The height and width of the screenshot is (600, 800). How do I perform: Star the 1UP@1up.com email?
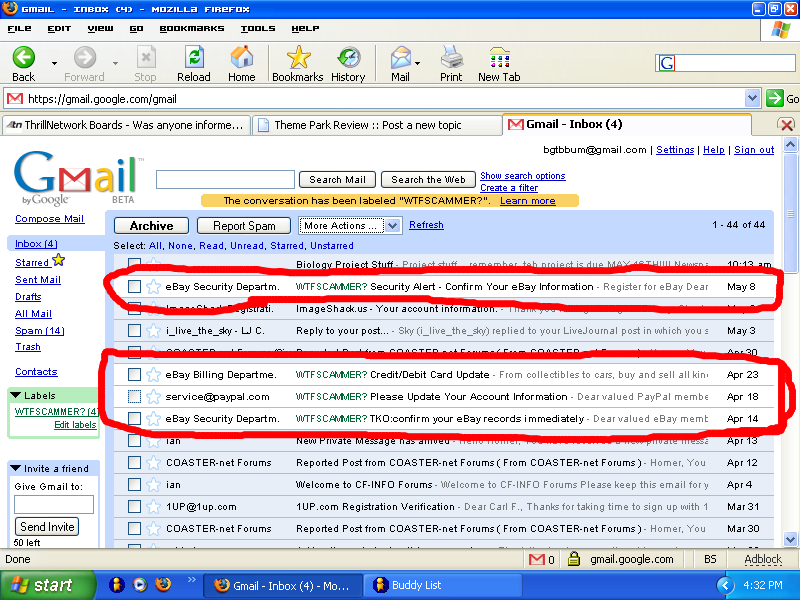pyautogui.click(x=153, y=507)
